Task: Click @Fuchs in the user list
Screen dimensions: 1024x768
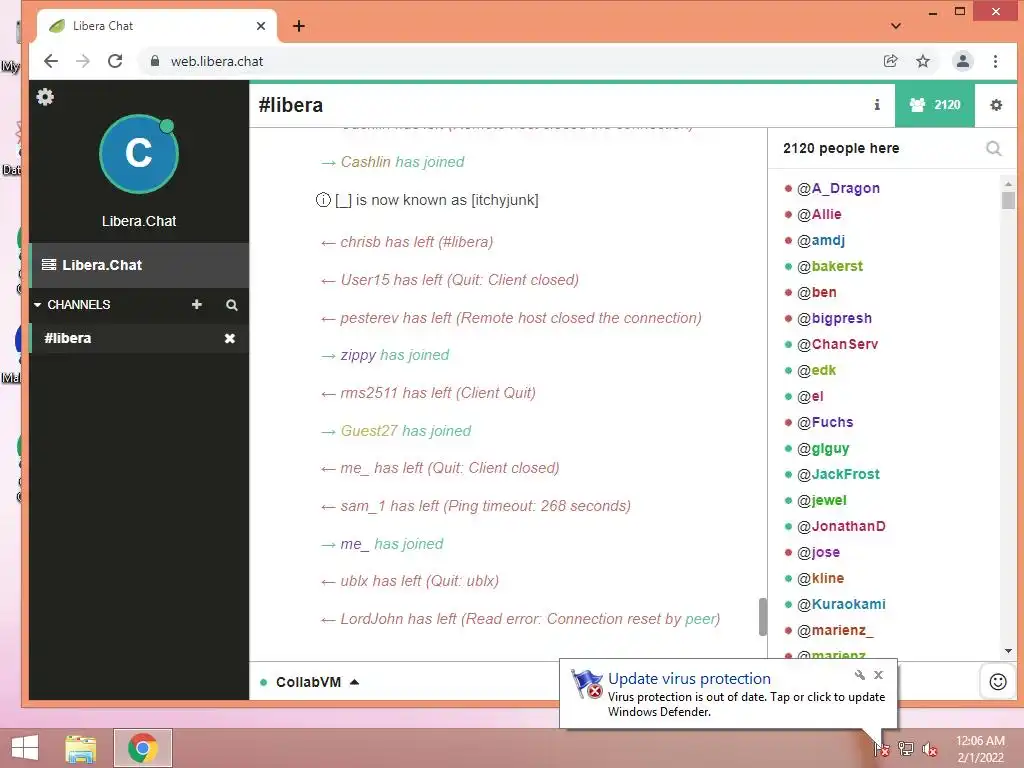Action: click(x=825, y=423)
